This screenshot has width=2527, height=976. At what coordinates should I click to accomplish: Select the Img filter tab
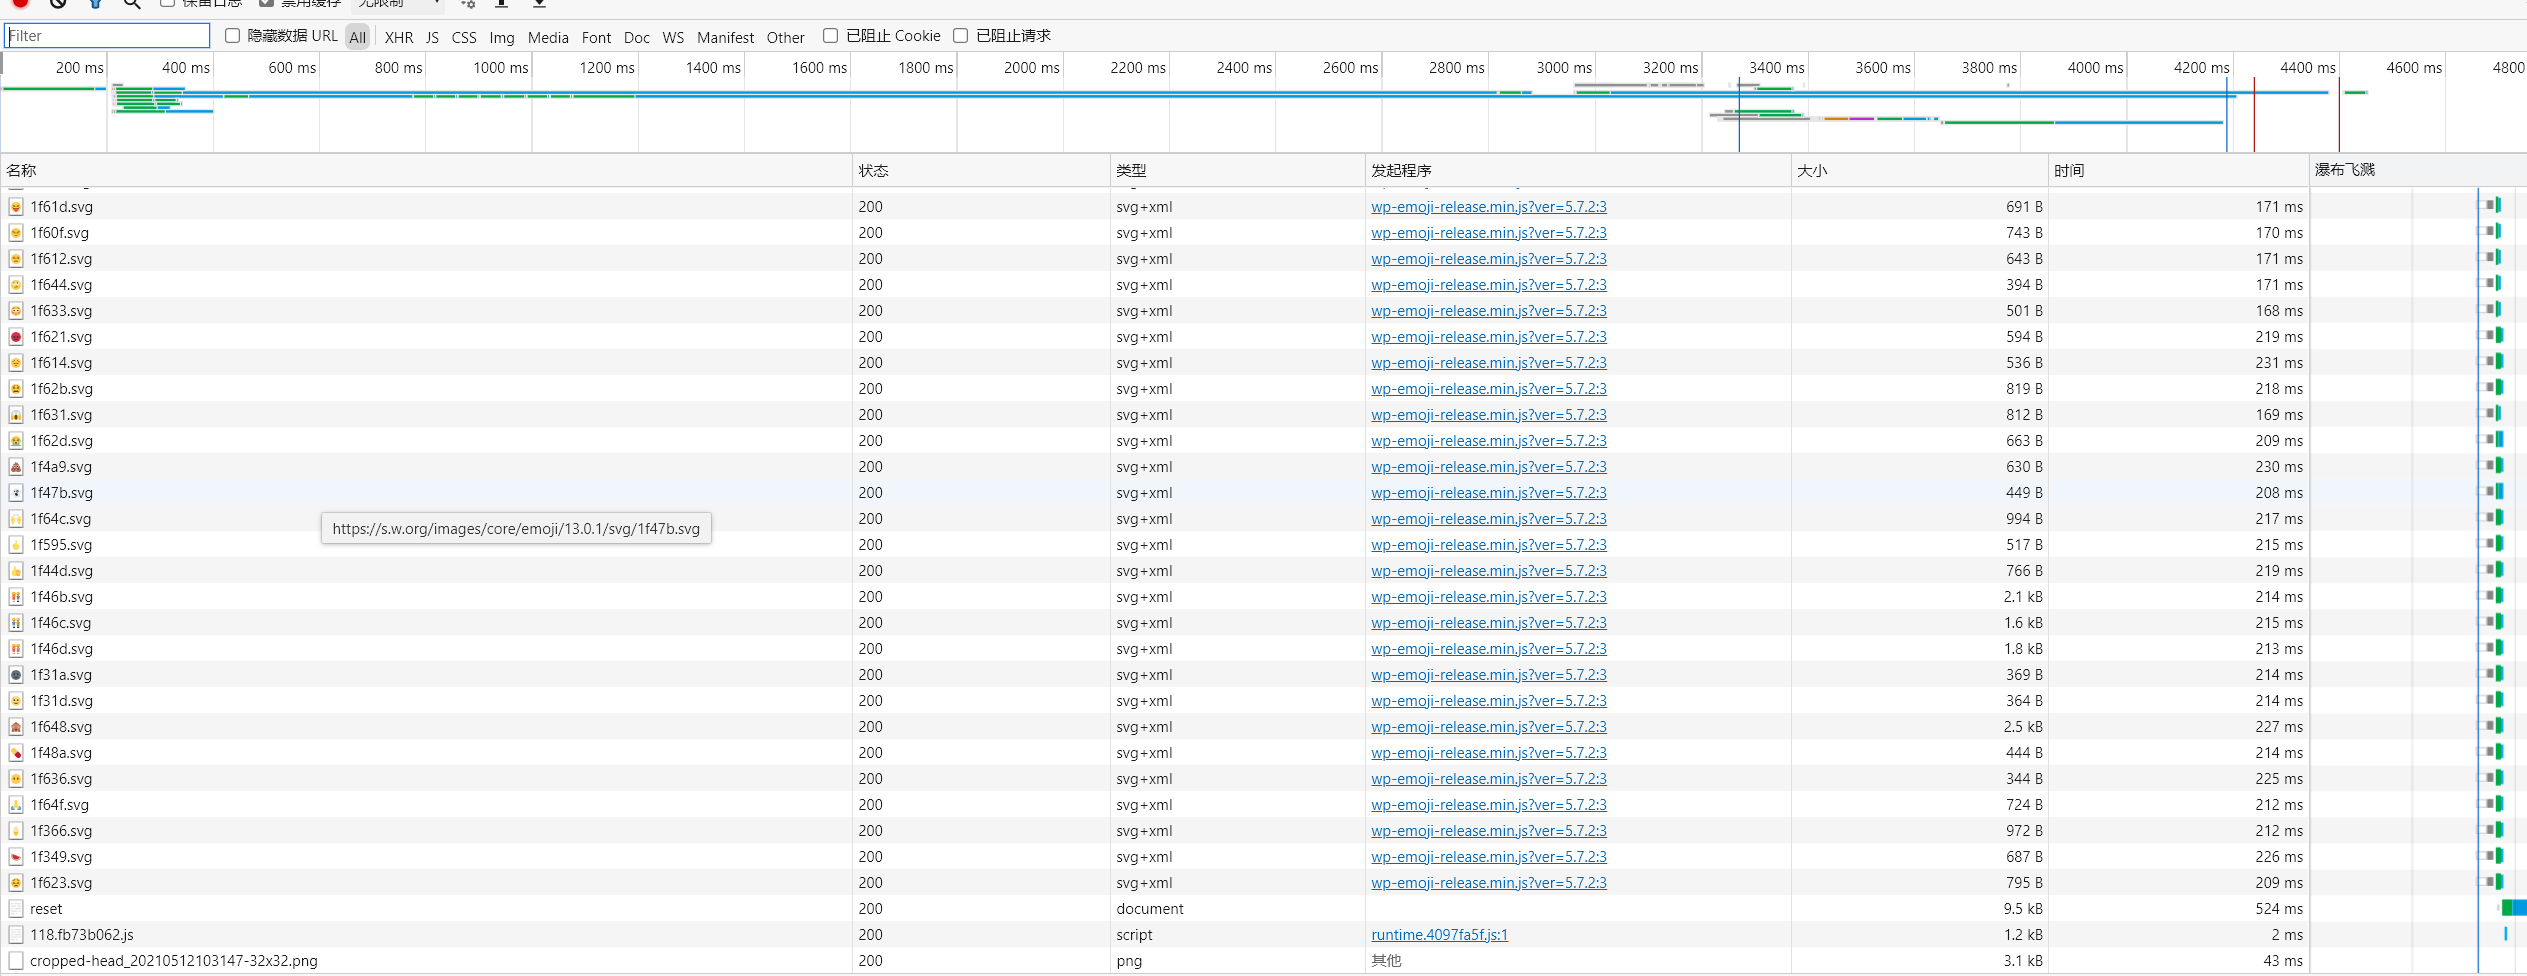click(502, 37)
